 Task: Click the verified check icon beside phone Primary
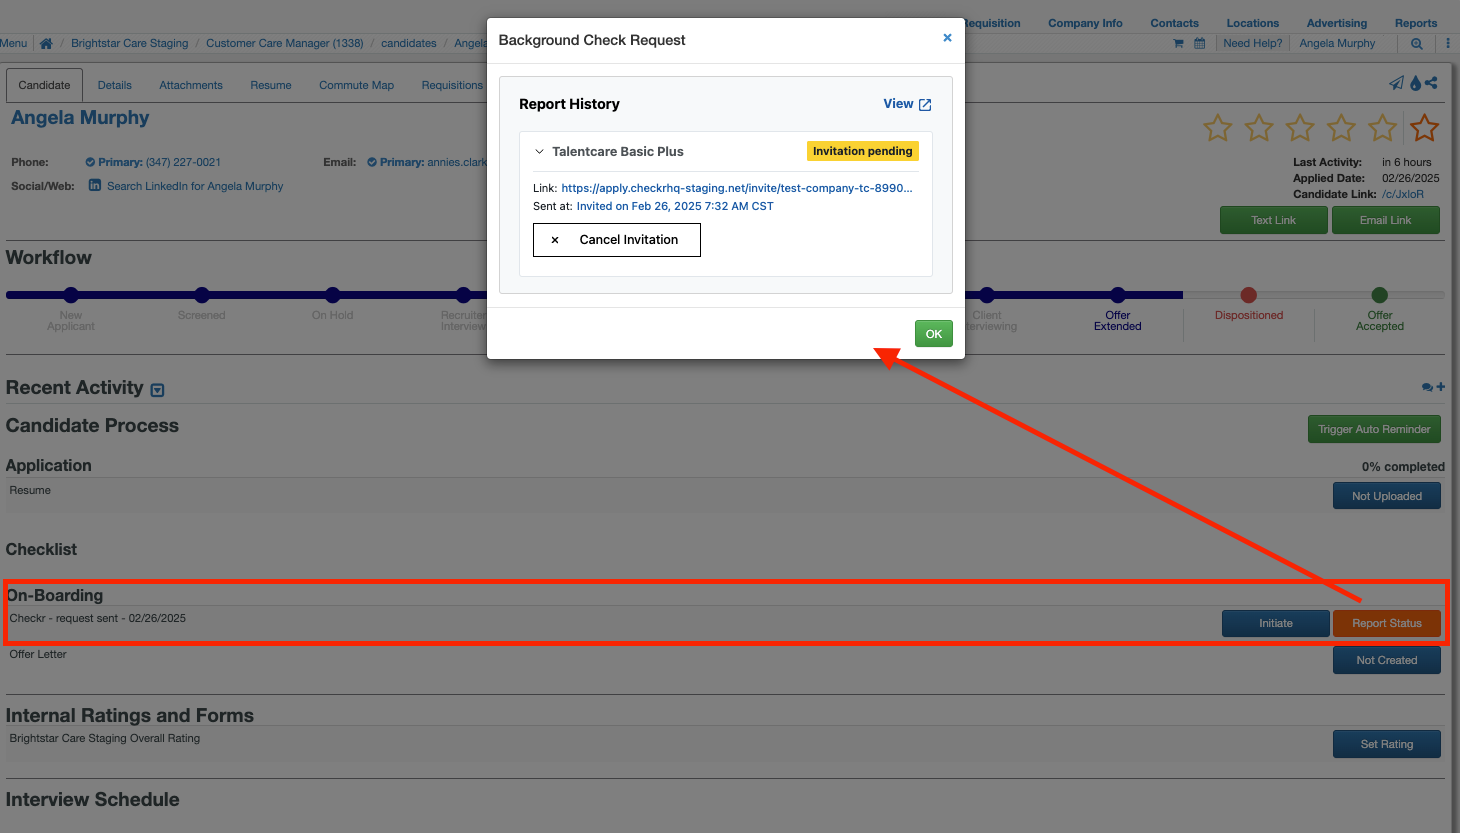pos(90,162)
